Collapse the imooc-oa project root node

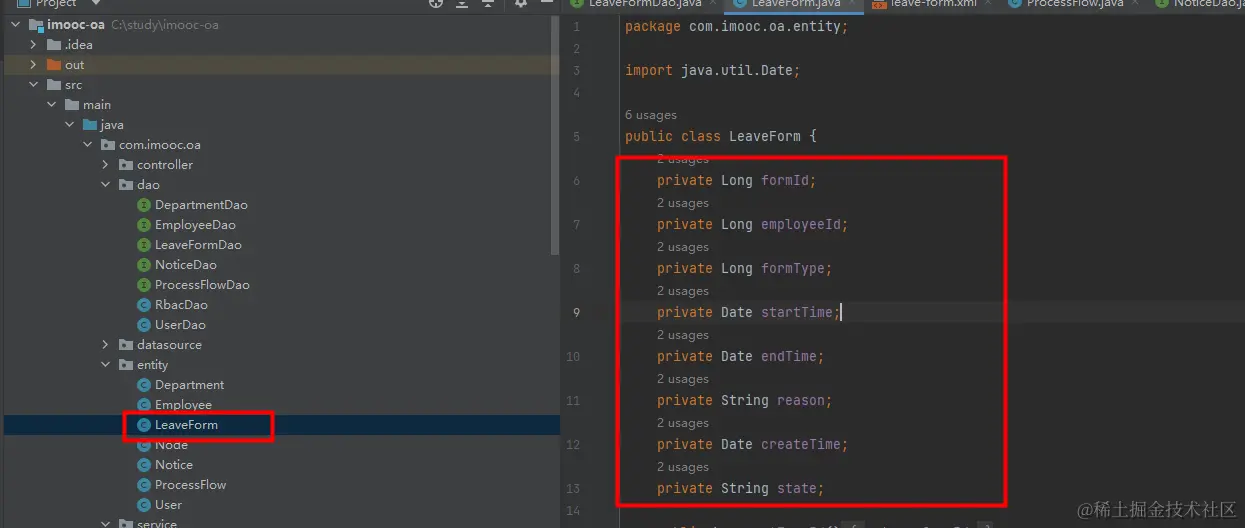(17, 25)
